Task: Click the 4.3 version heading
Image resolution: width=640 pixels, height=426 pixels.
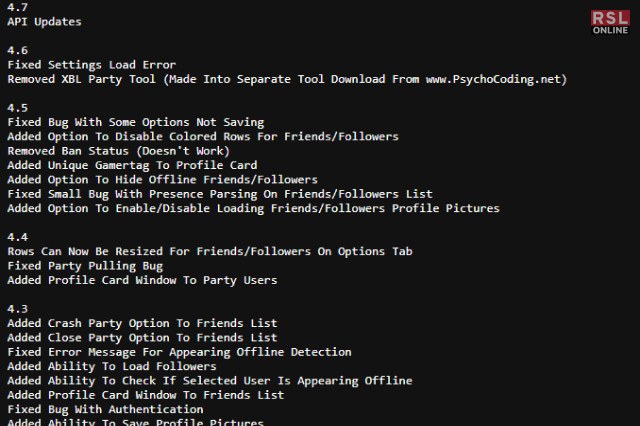Action: [x=17, y=309]
